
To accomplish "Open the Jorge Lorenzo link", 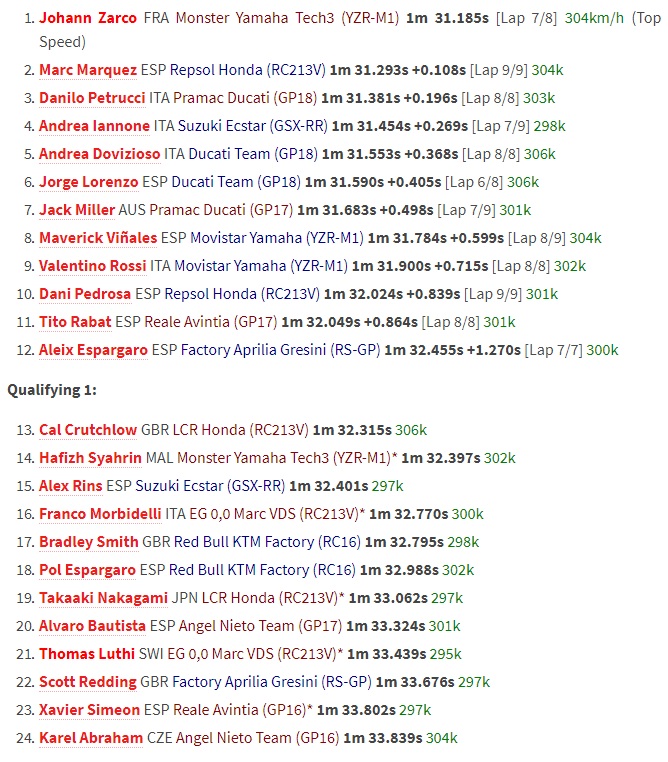I will pos(88,182).
